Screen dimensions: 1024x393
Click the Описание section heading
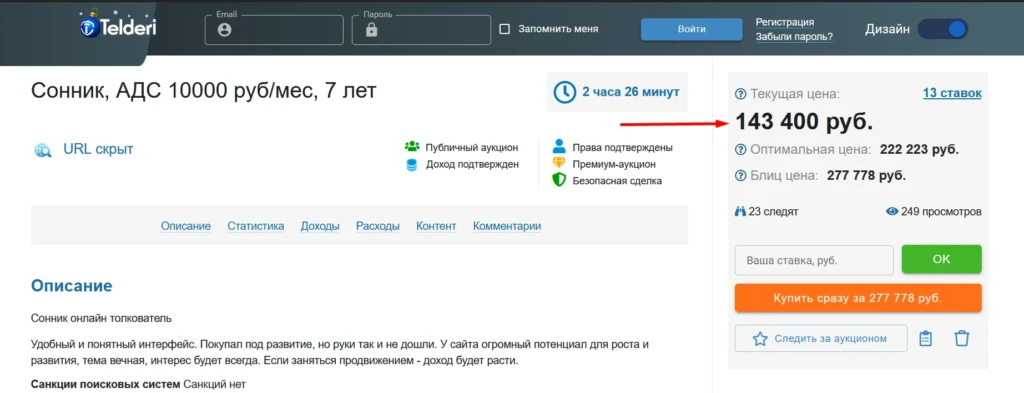coord(71,286)
